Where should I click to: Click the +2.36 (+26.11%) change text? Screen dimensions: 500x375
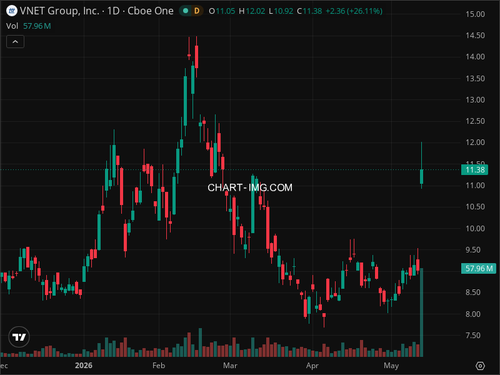(354, 11)
